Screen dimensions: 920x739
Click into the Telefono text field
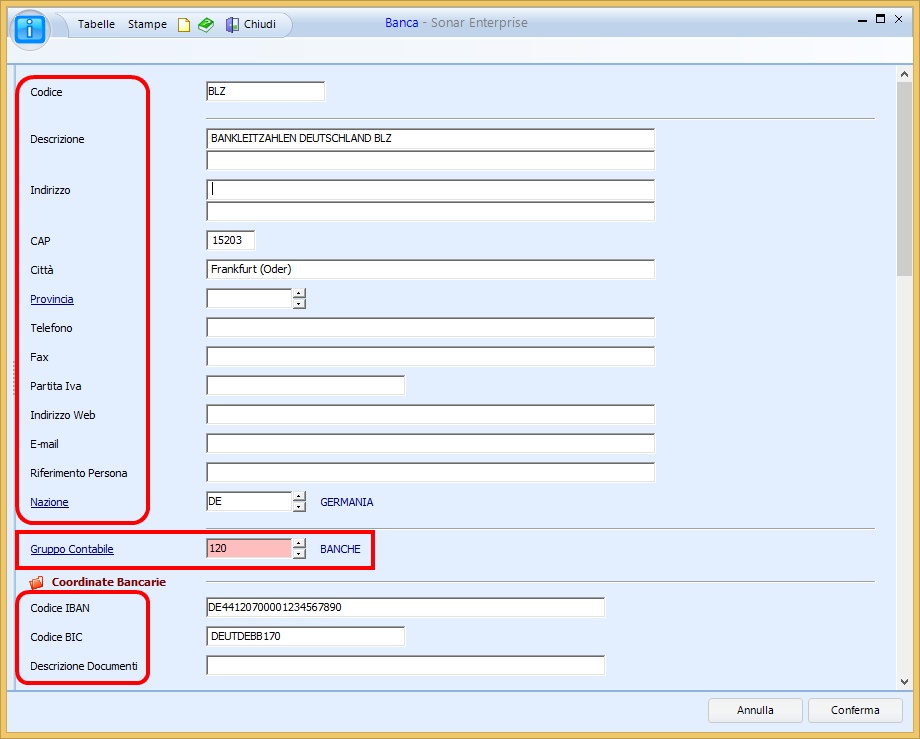pos(430,328)
